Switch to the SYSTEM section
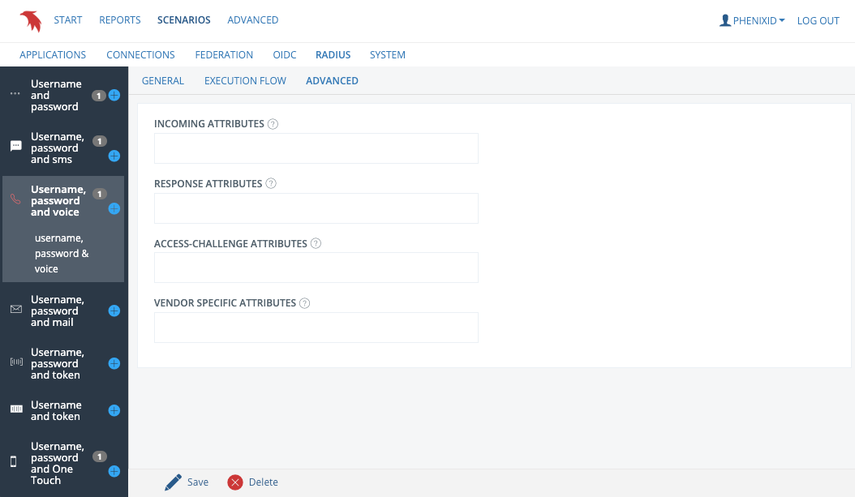 click(387, 55)
